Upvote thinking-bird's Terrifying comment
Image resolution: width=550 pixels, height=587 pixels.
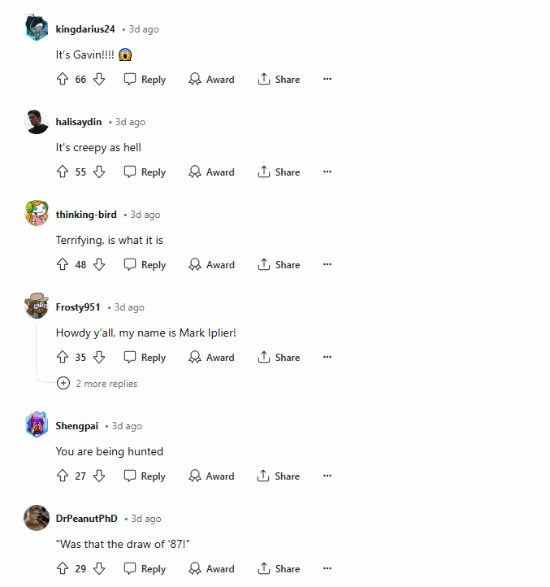point(63,264)
